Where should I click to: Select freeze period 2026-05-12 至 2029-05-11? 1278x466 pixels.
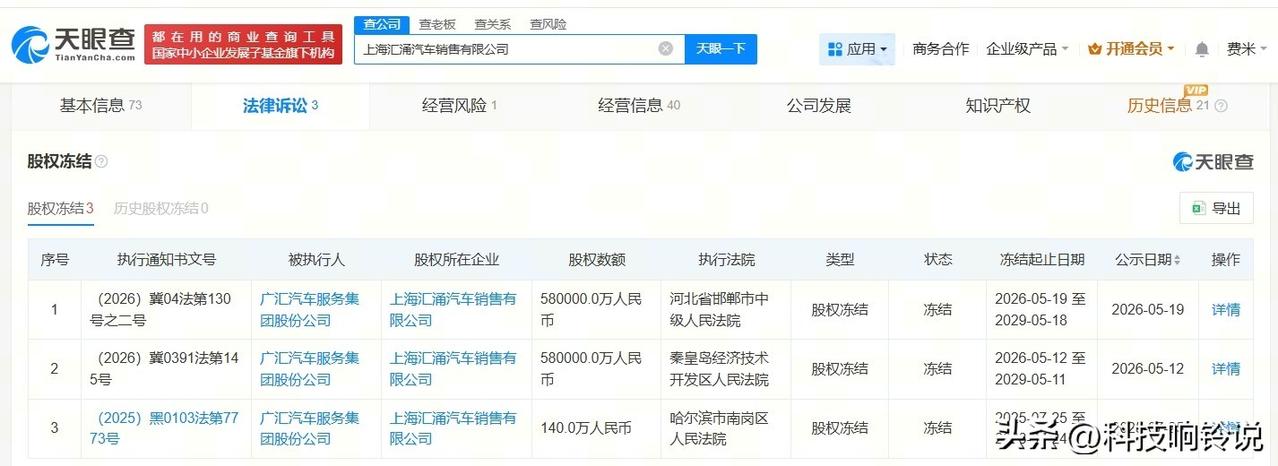point(1040,369)
